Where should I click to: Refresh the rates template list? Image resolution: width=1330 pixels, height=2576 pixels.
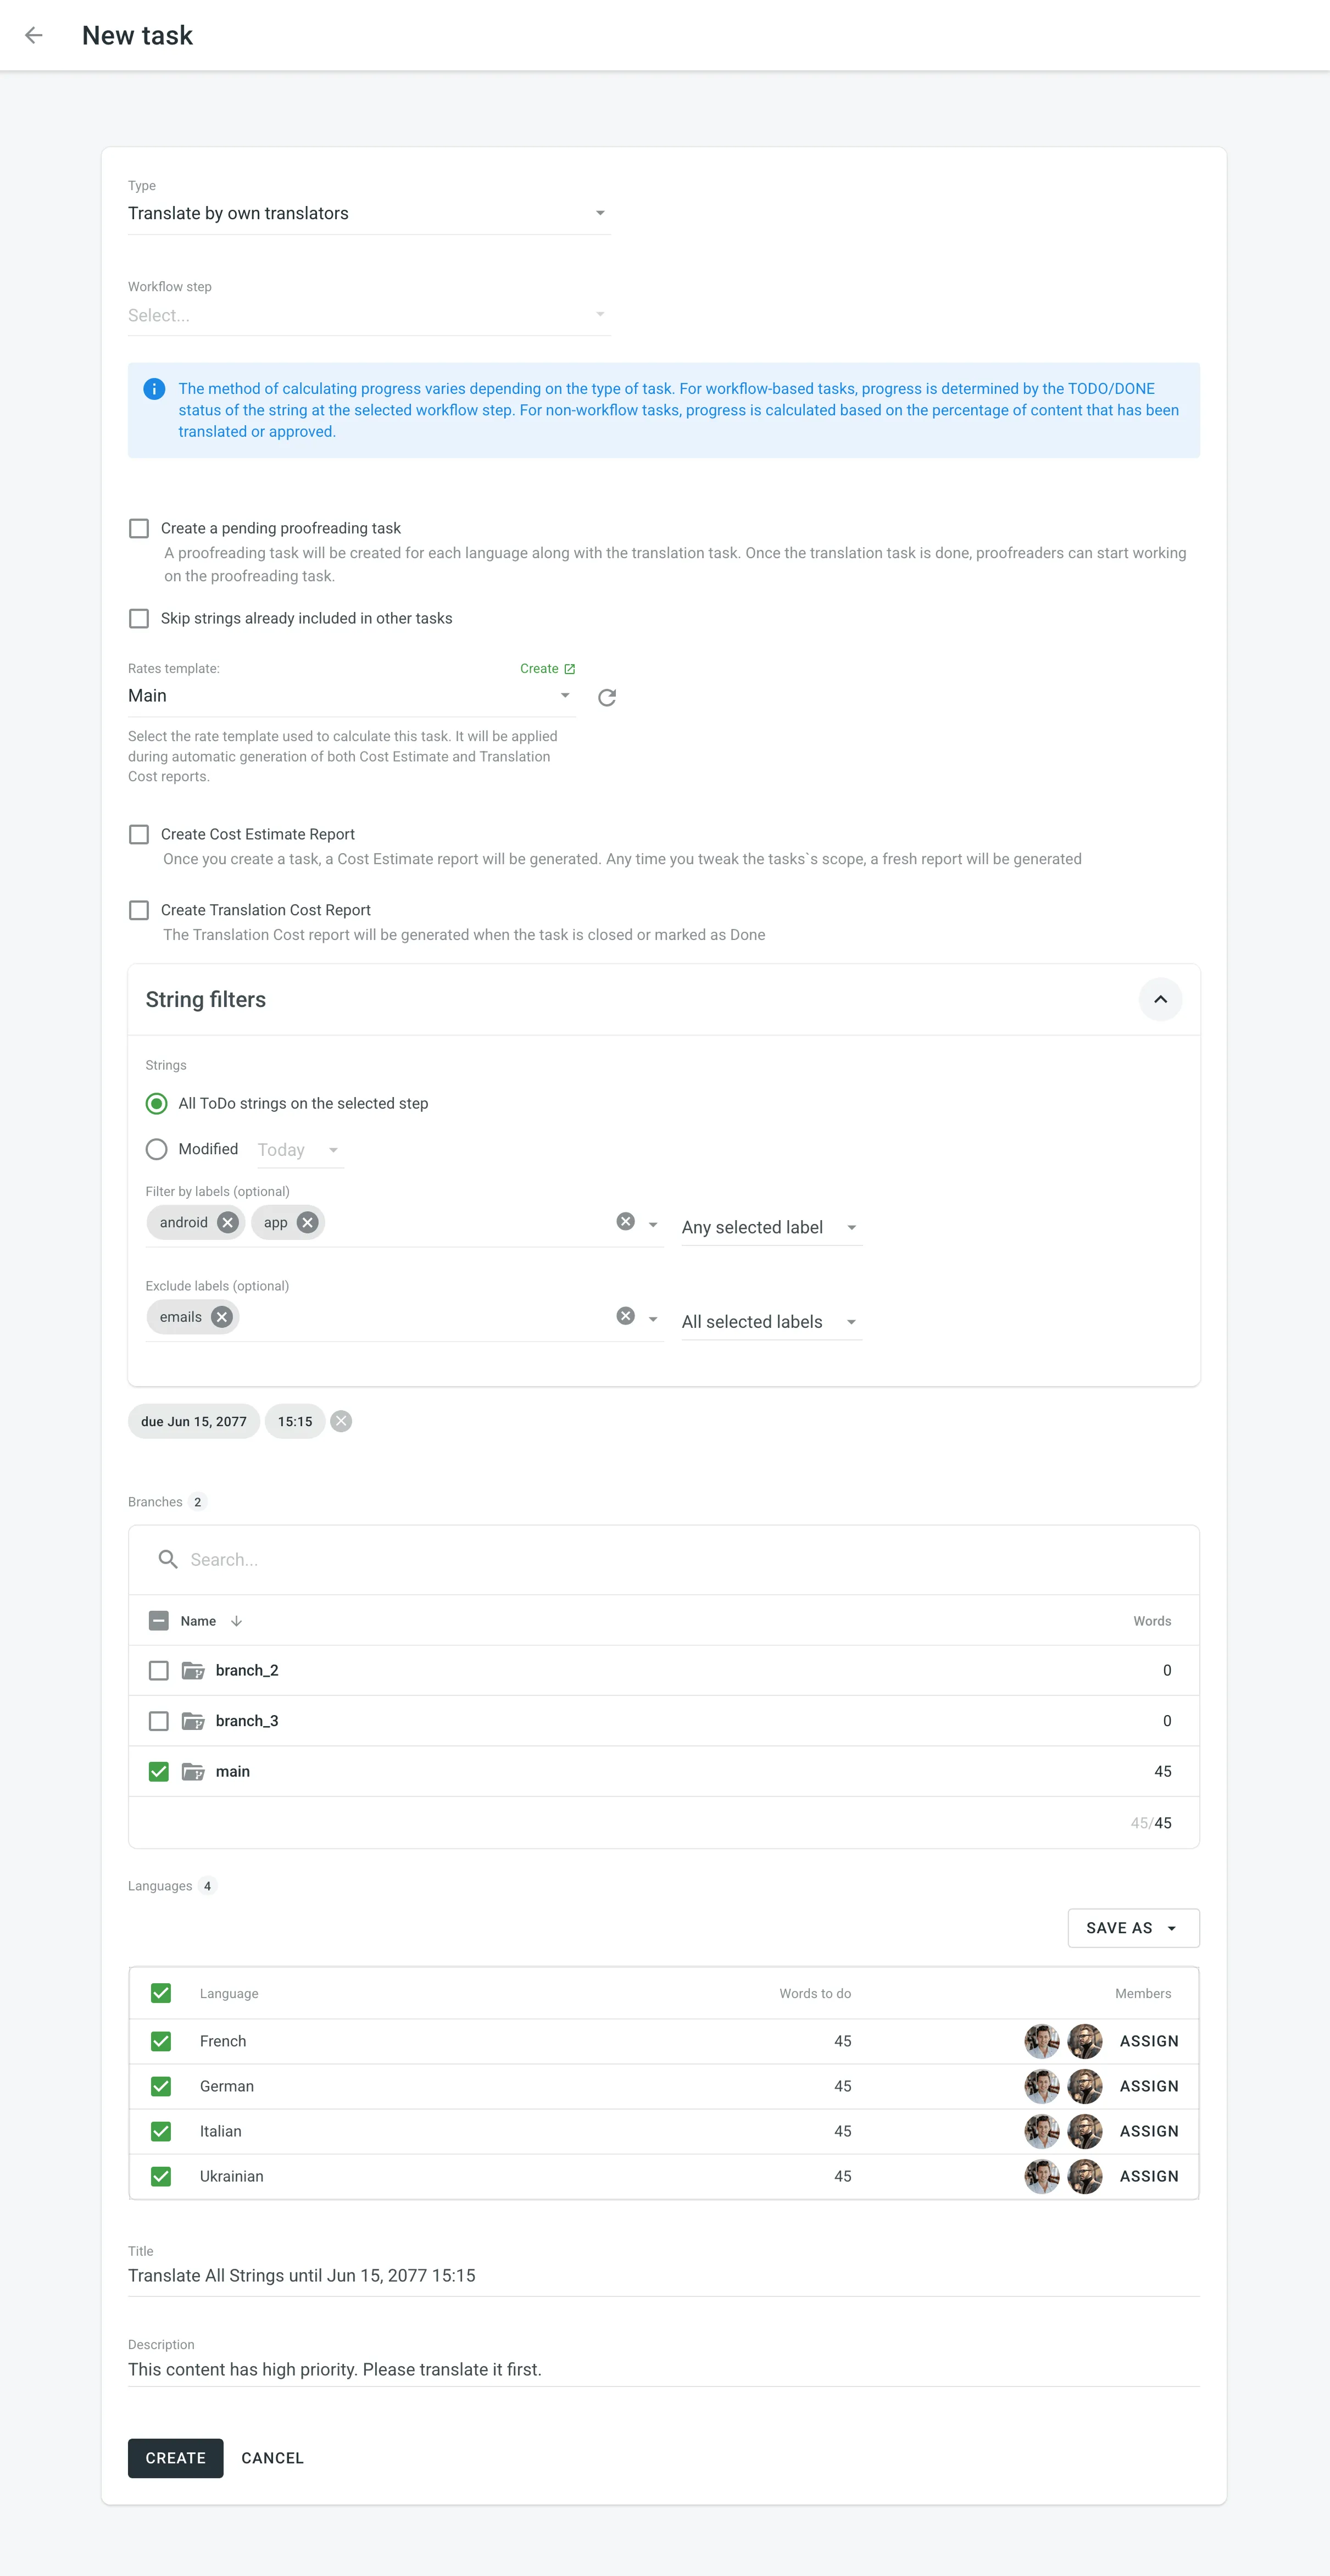606,697
